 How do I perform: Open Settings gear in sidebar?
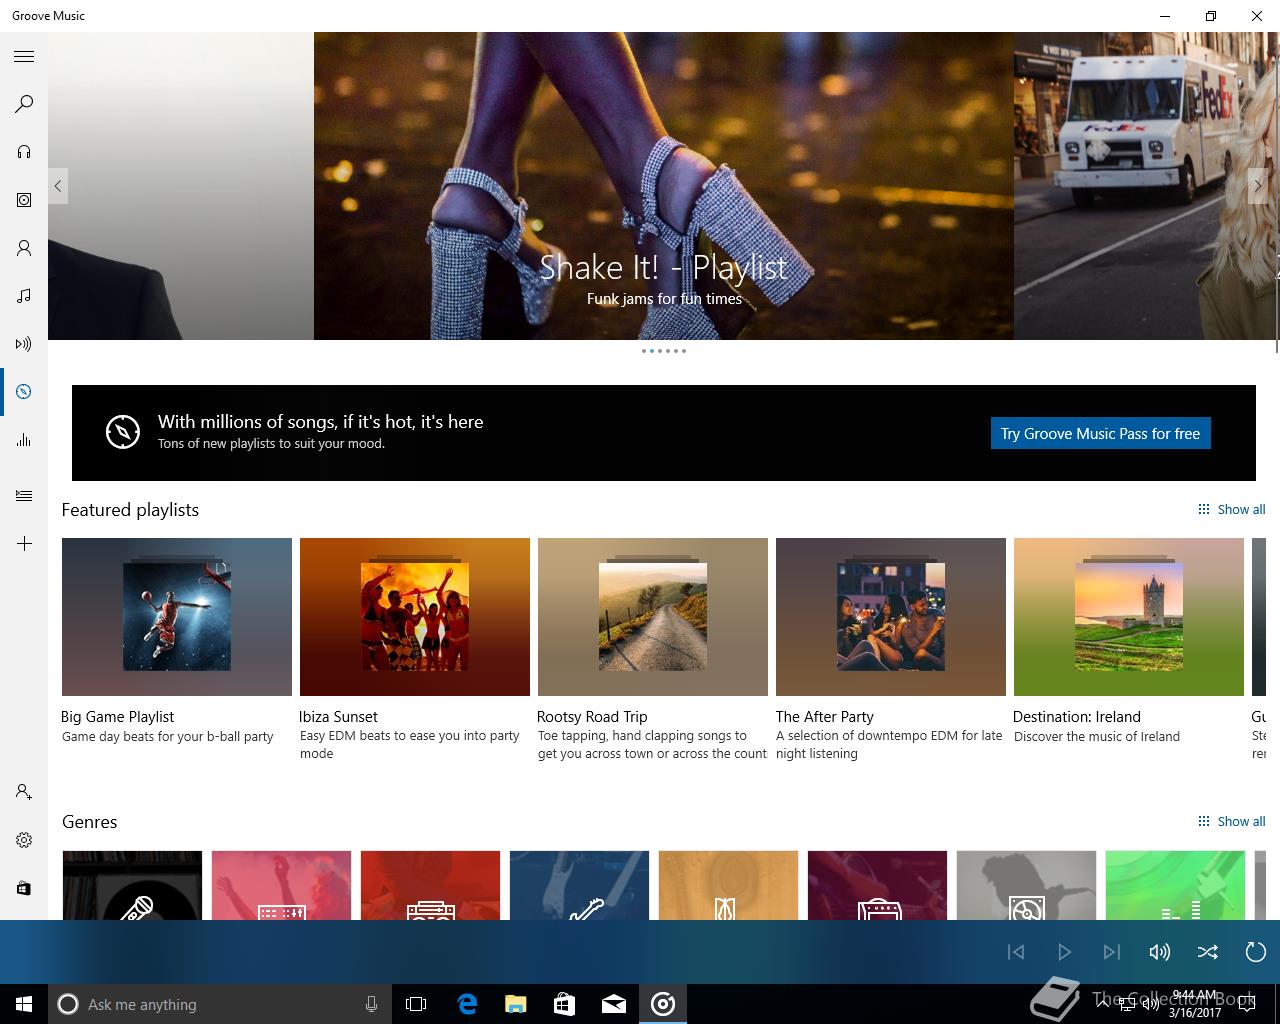(24, 840)
